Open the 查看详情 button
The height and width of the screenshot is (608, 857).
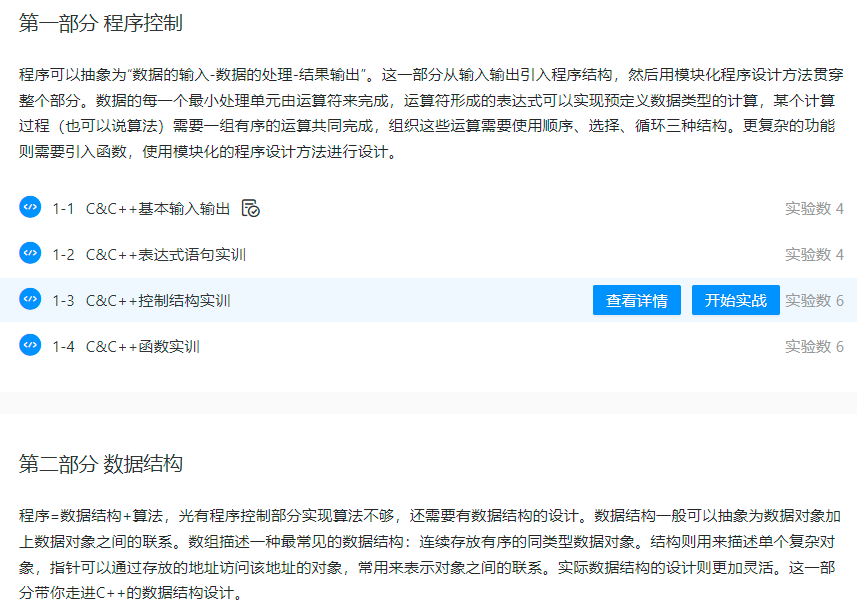(637, 300)
